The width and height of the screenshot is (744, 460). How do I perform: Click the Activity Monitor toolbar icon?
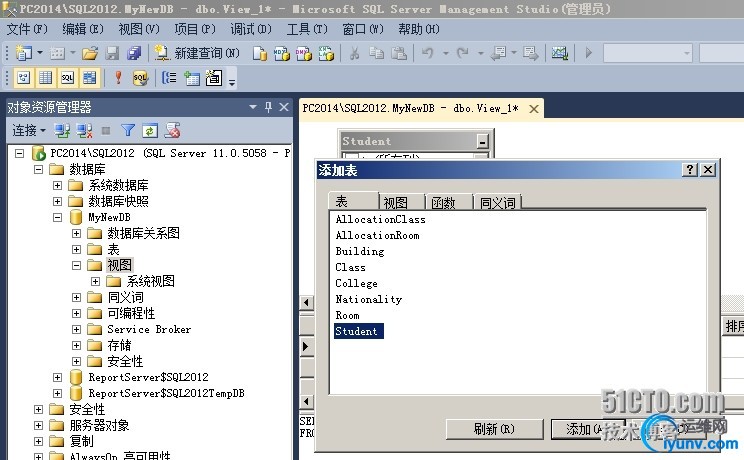point(560,53)
